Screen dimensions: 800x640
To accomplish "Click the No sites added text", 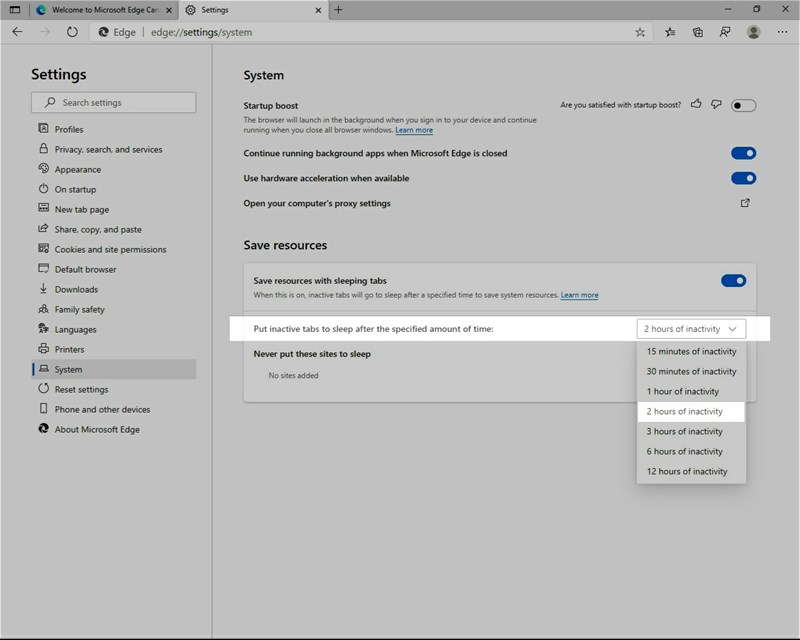I will tap(293, 375).
